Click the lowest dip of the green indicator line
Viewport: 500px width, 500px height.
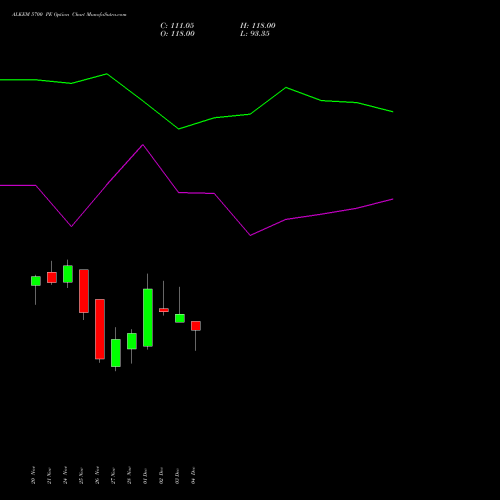tap(179, 129)
